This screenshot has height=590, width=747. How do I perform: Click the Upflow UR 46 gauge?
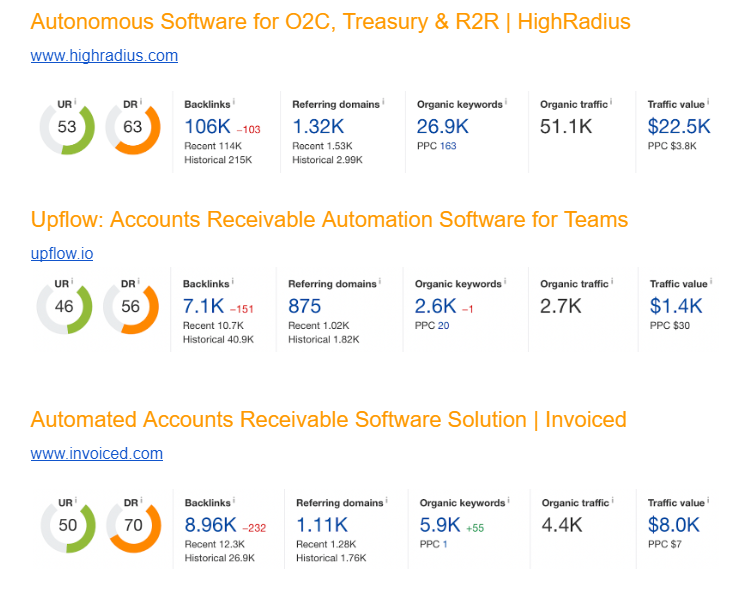pos(64,306)
